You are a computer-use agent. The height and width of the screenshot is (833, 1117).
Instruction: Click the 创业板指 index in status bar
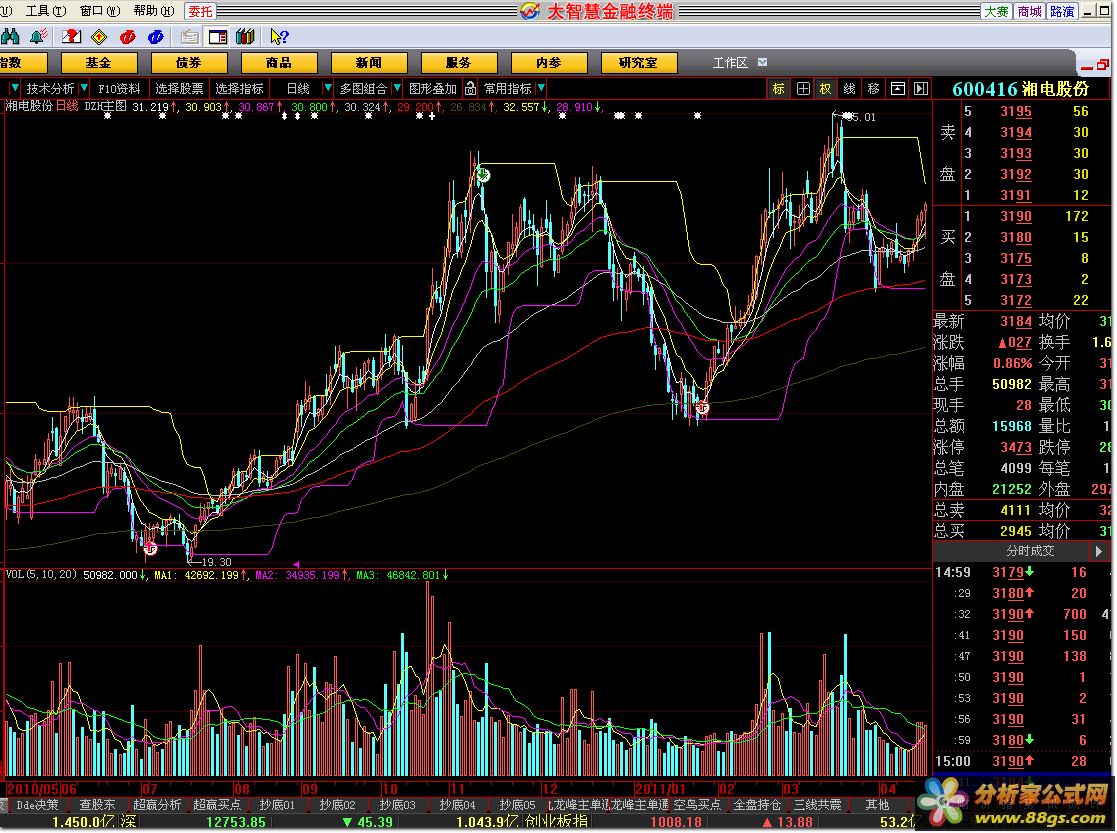coord(556,821)
